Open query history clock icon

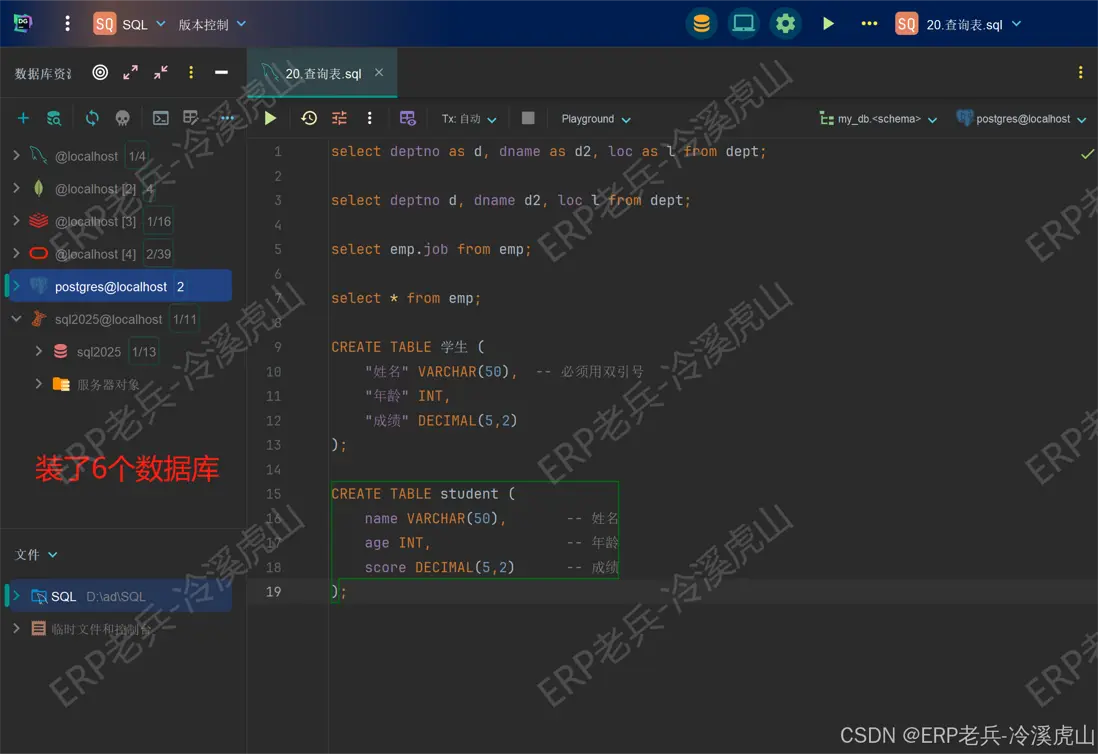tap(309, 118)
